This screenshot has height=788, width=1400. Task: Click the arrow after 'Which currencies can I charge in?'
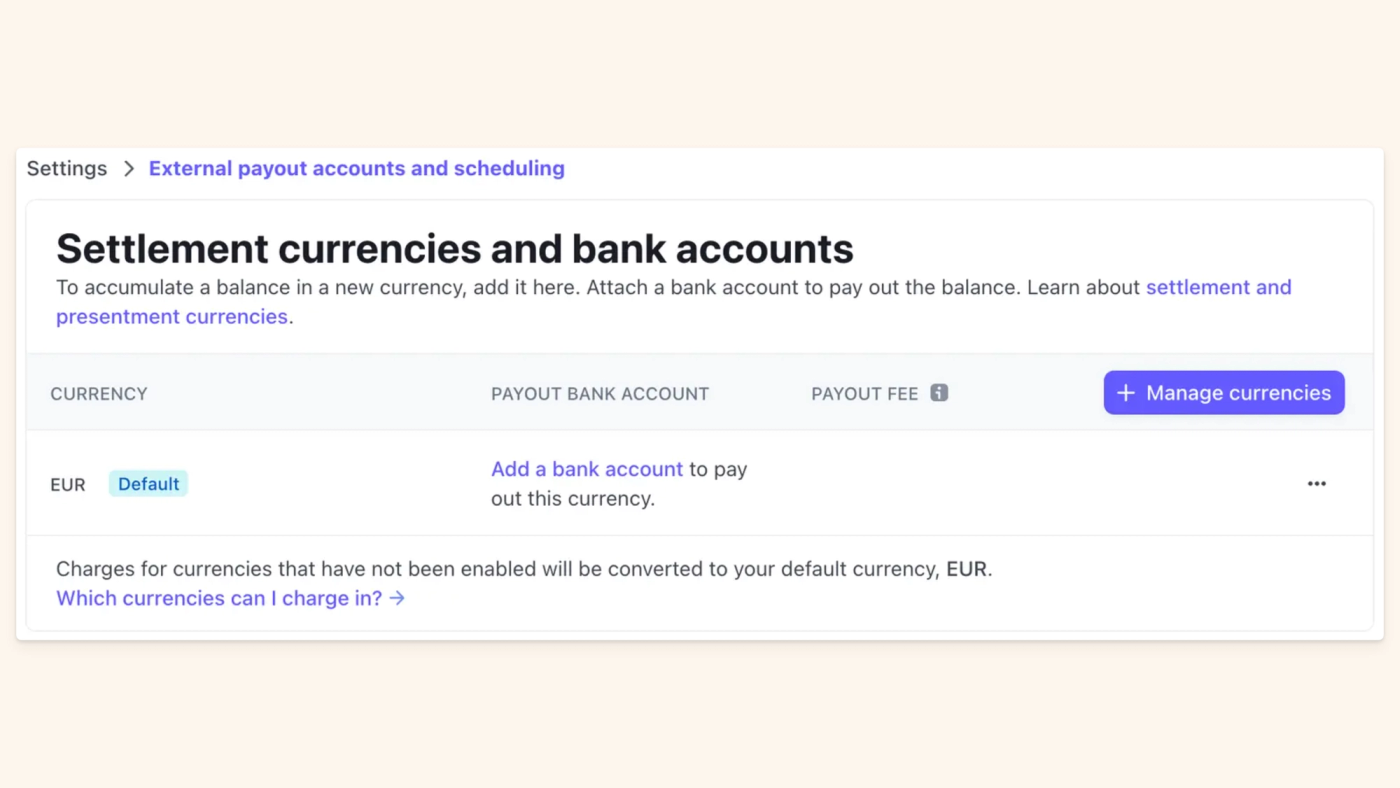(397, 598)
